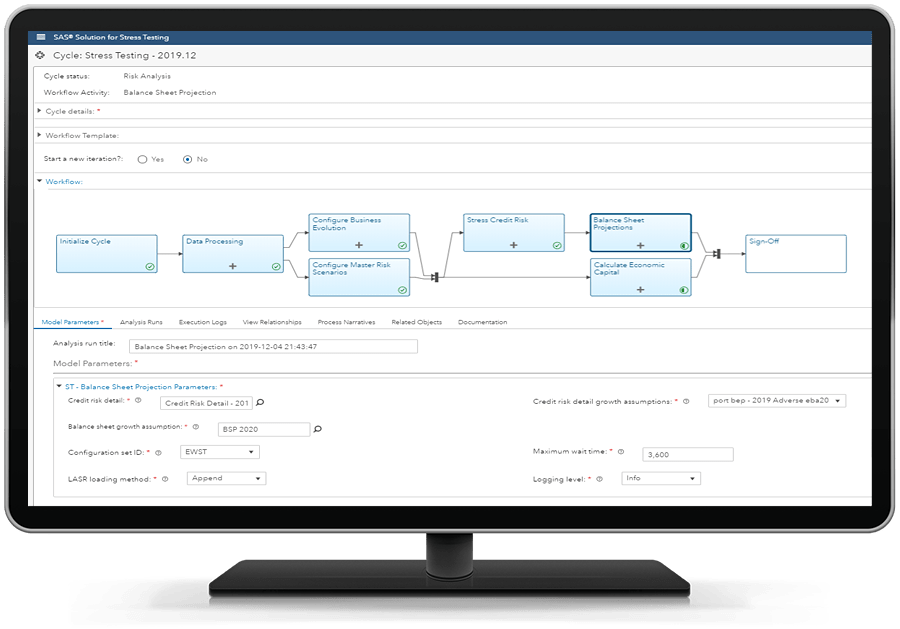This screenshot has width=900, height=629.
Task: Click Configure Business Evolution completed checkmark
Action: tap(402, 246)
